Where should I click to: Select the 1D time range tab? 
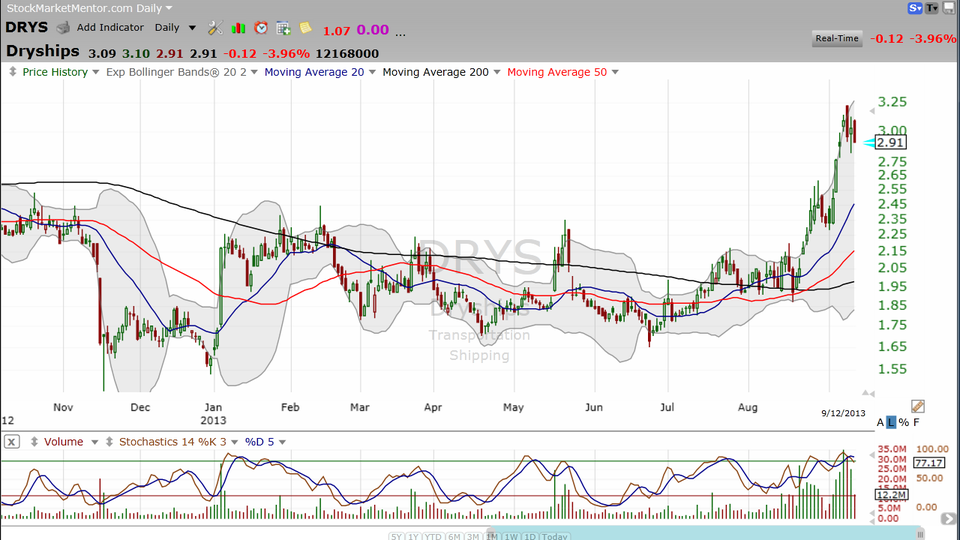[530, 536]
